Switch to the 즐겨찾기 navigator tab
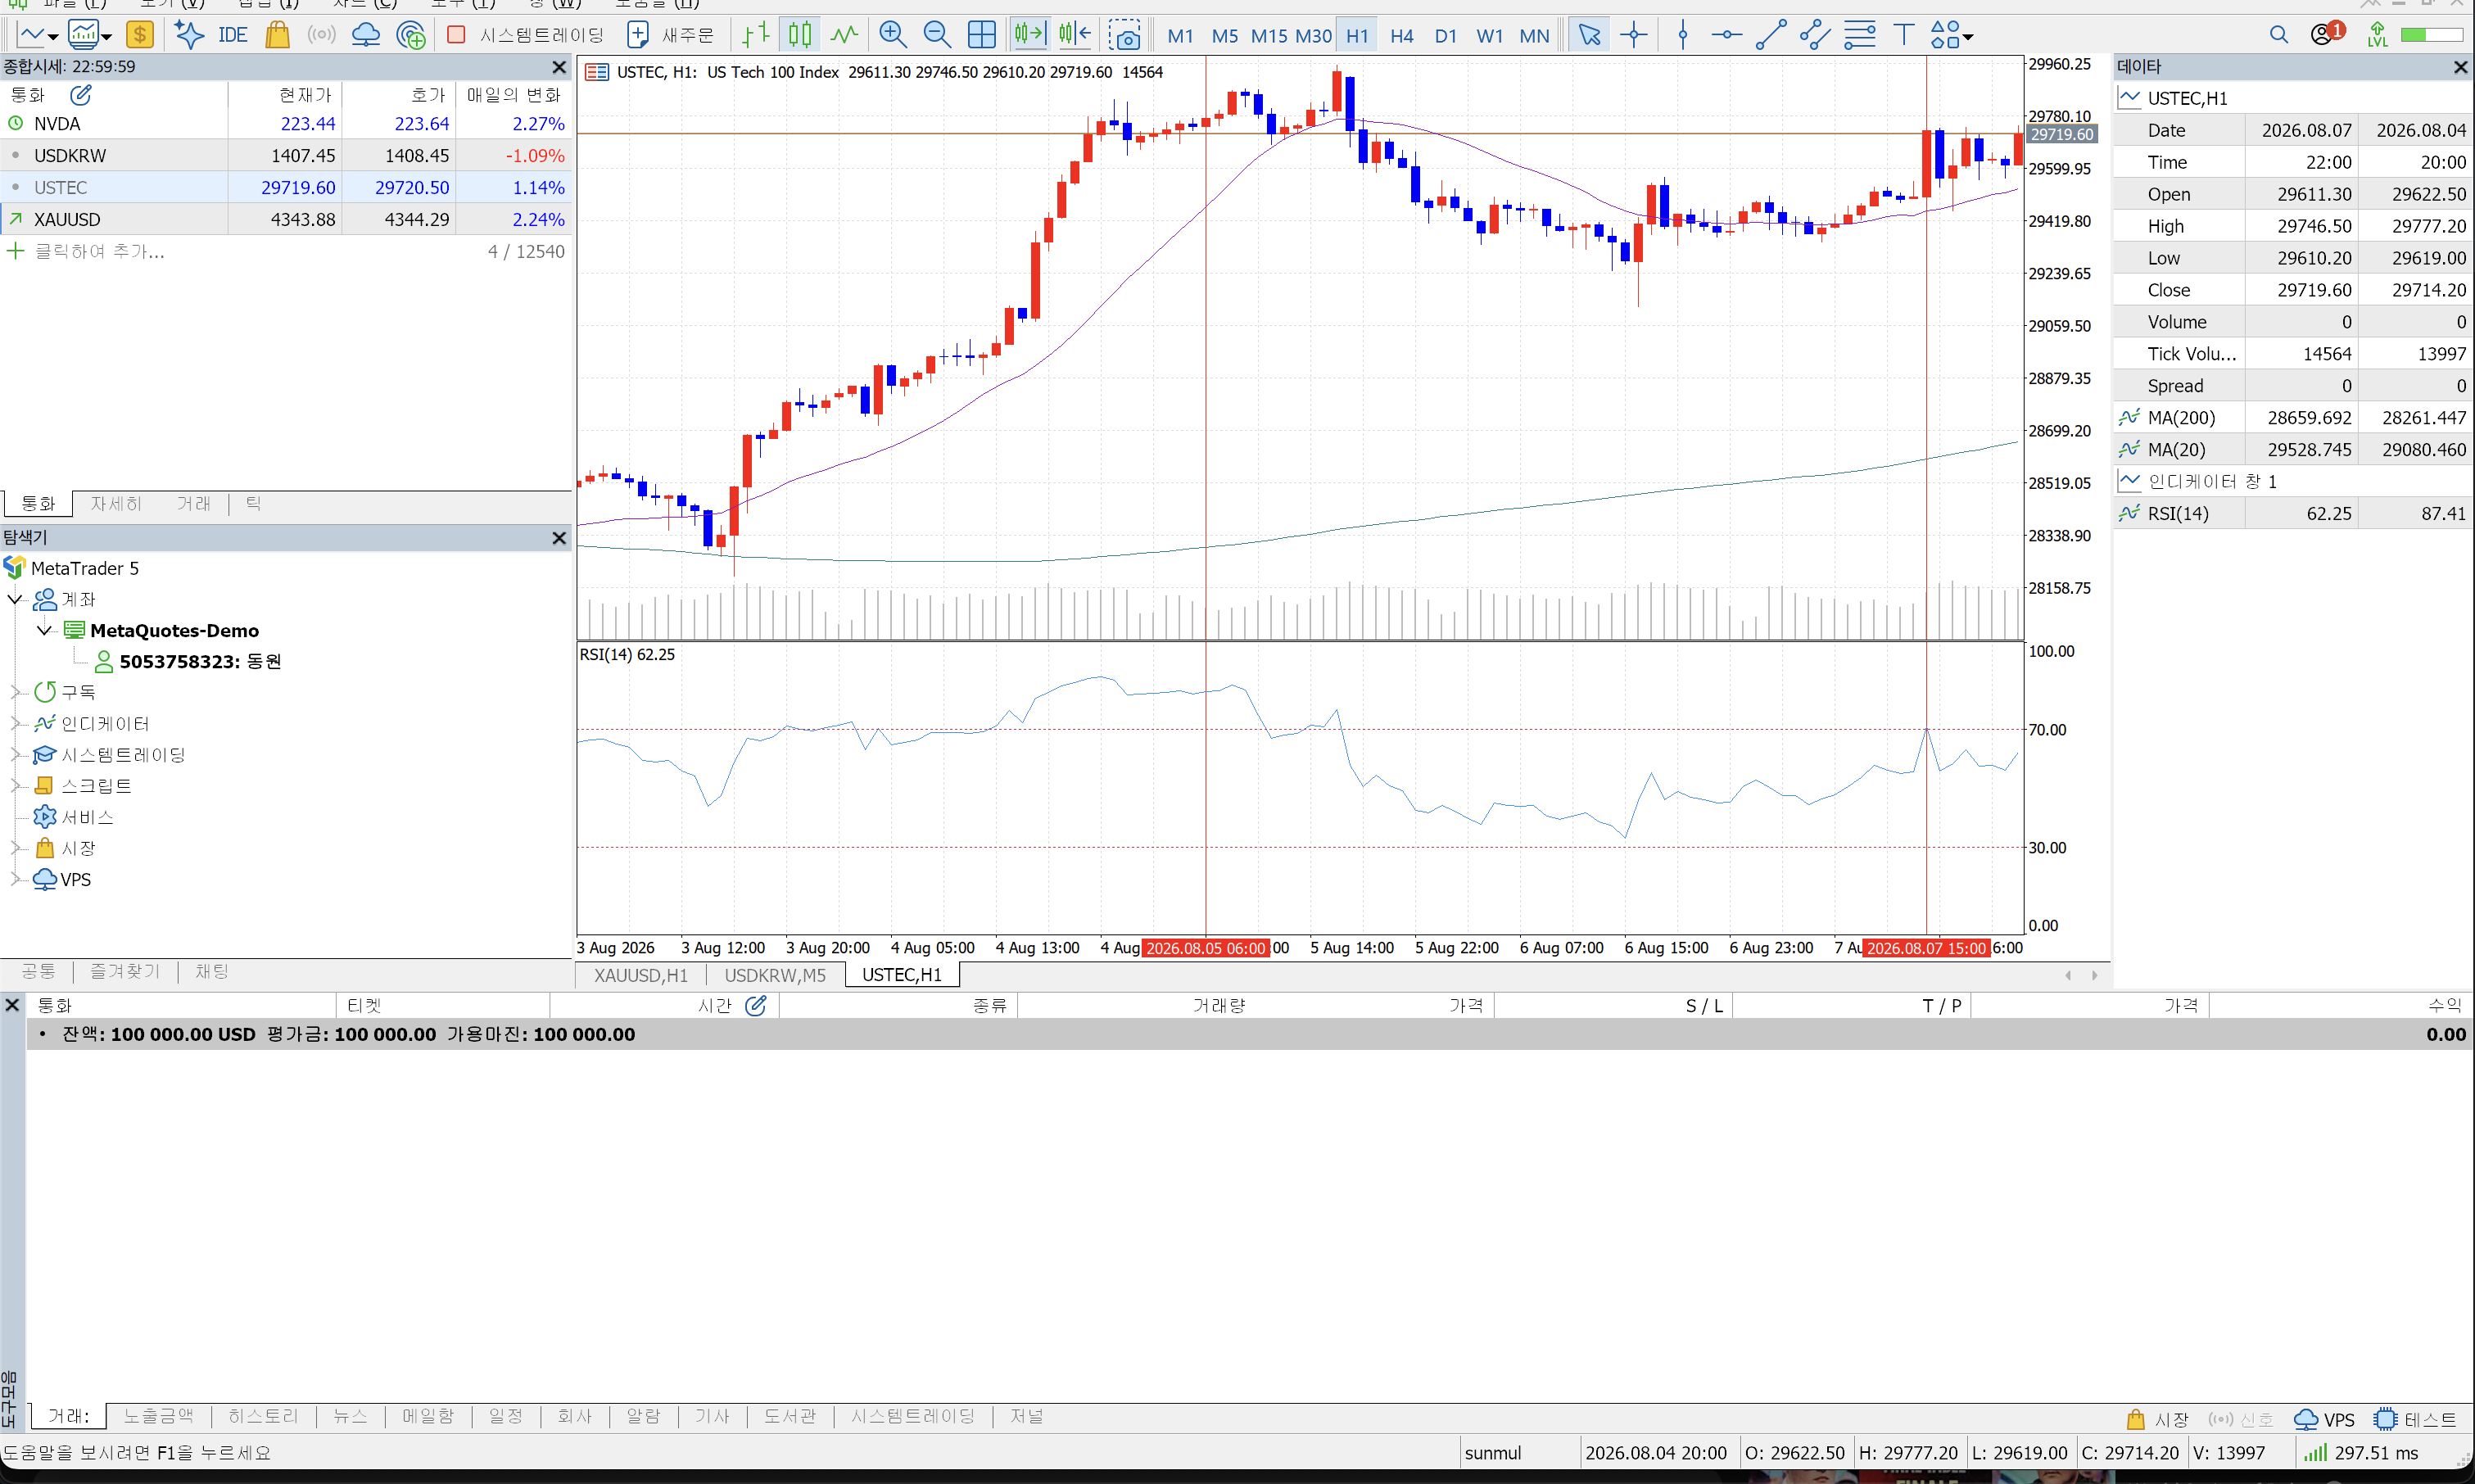The width and height of the screenshot is (2475, 1484). (125, 971)
